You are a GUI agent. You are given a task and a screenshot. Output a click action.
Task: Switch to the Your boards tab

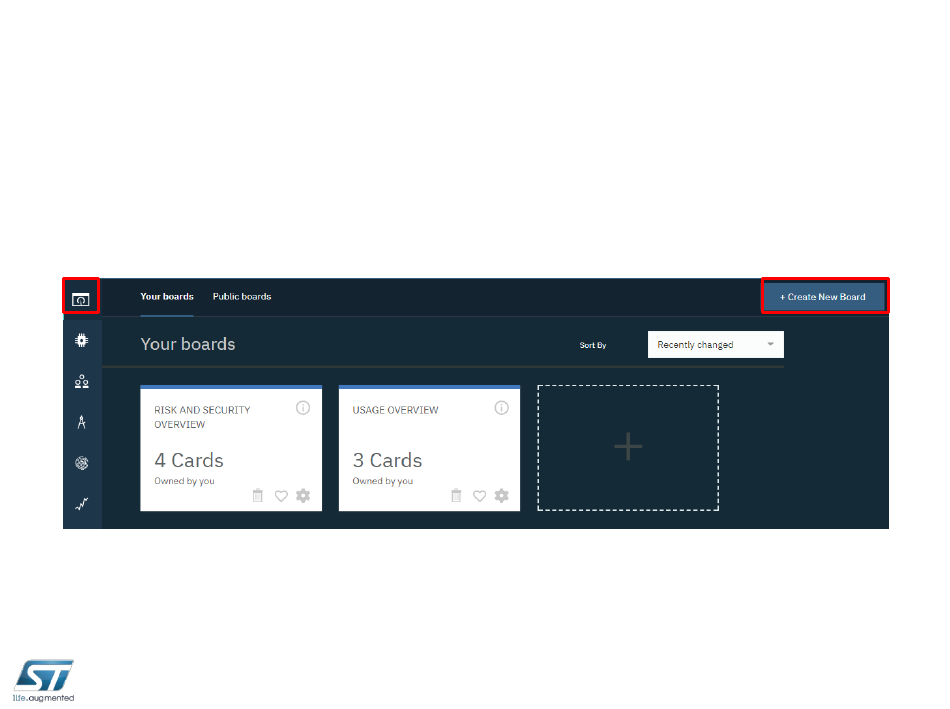point(167,297)
